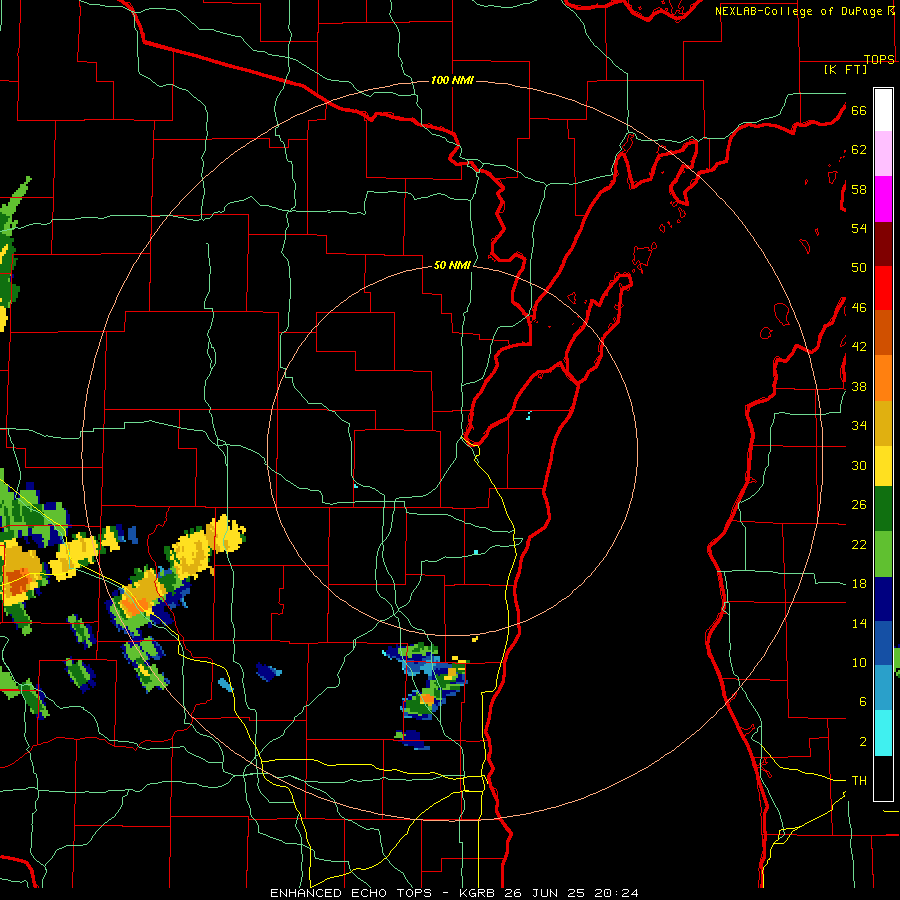Pick the light pink swatch in the color scale
900x900 pixels.
click(883, 154)
